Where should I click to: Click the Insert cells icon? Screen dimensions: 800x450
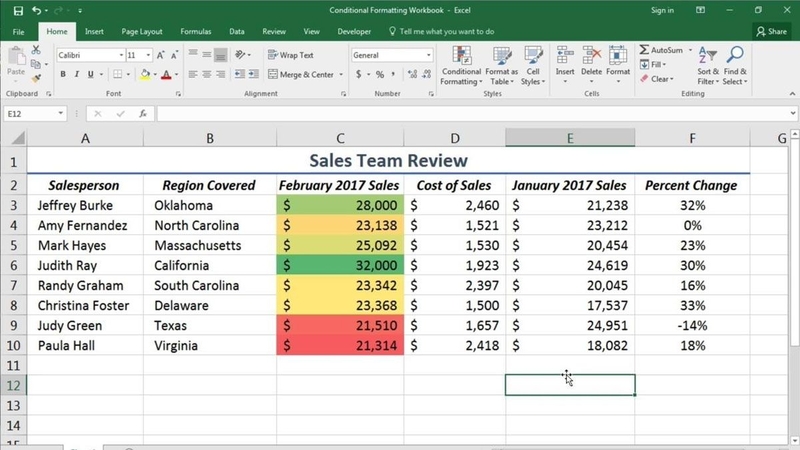[565, 55]
